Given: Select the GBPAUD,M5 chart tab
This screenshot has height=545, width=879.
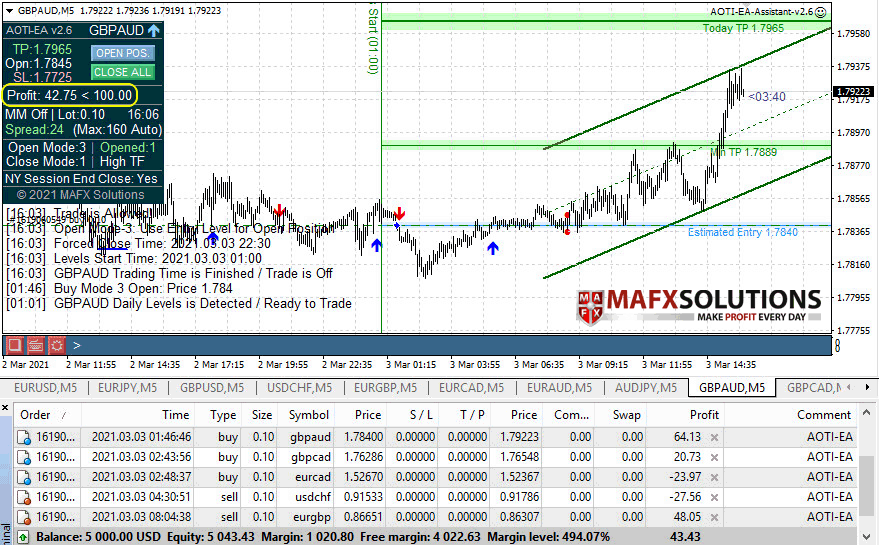Looking at the screenshot, I should click(x=732, y=387).
